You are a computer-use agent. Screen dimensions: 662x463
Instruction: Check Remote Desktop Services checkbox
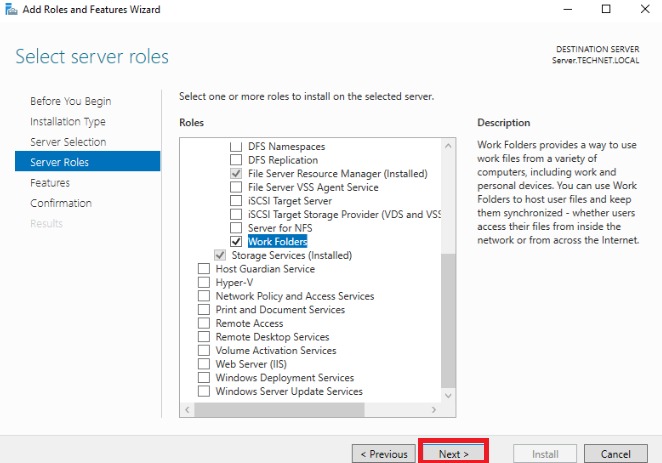(204, 337)
